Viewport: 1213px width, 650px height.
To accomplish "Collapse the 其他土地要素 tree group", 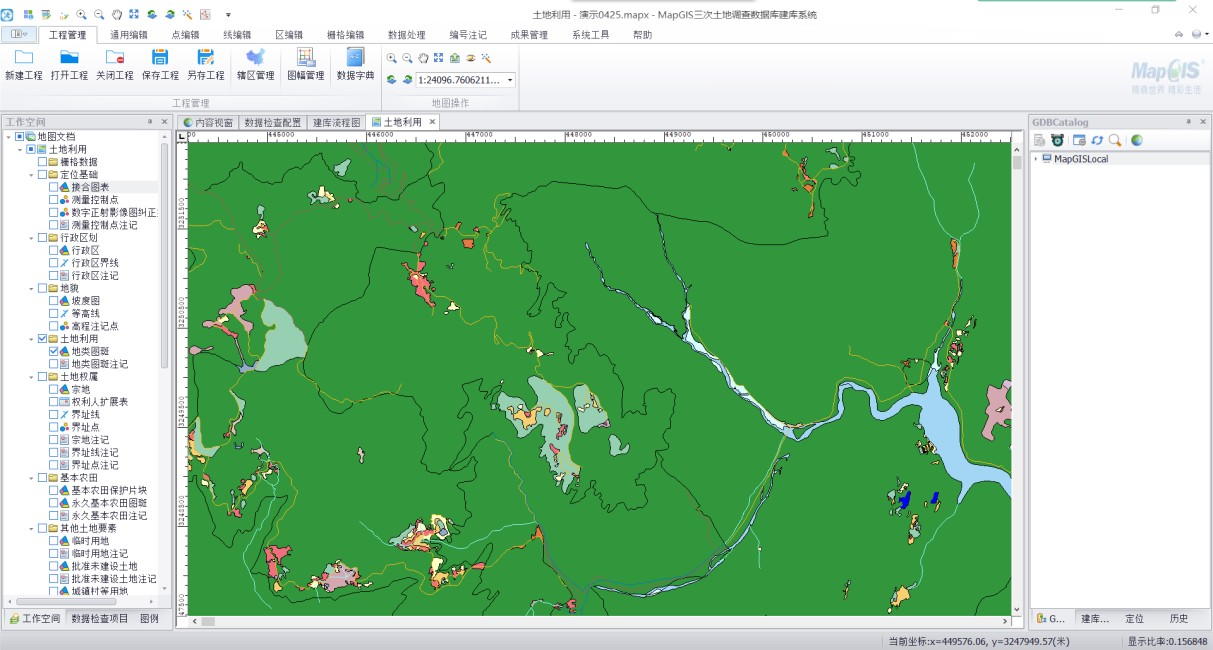I will tap(32, 528).
